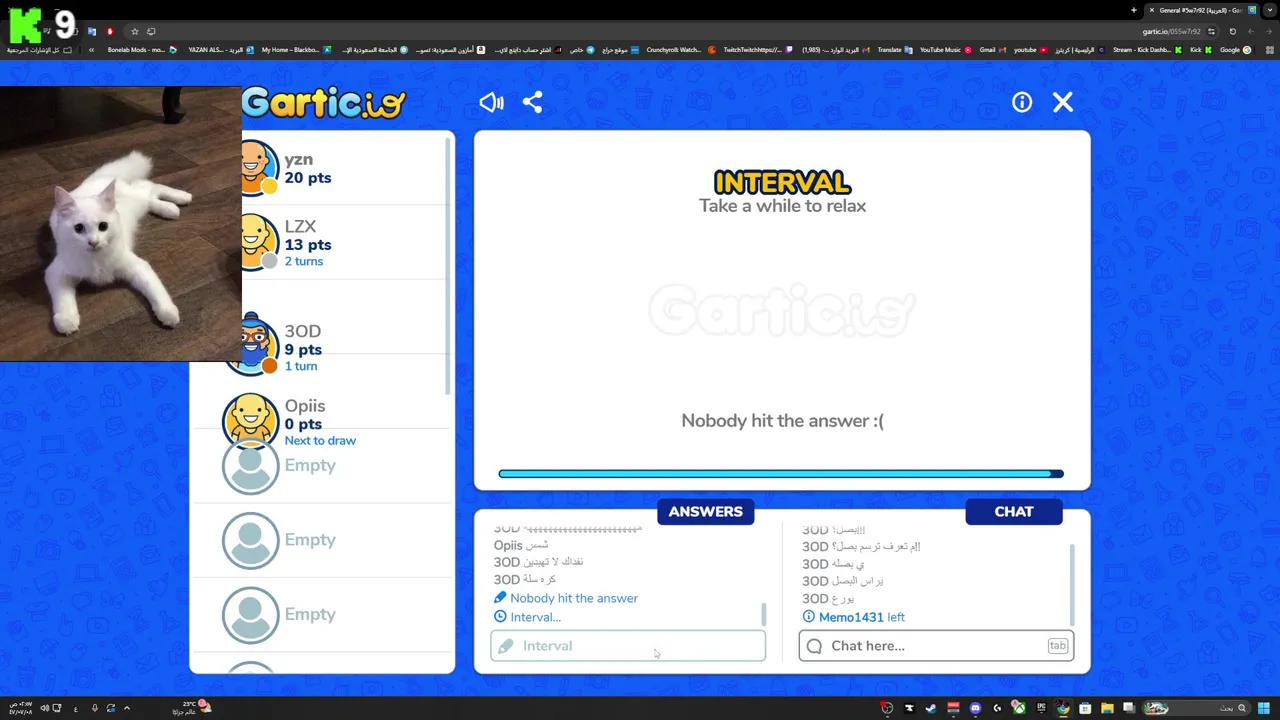Open OBS Studio from the taskbar
This screenshot has height=720, width=1280.
[x=887, y=708]
